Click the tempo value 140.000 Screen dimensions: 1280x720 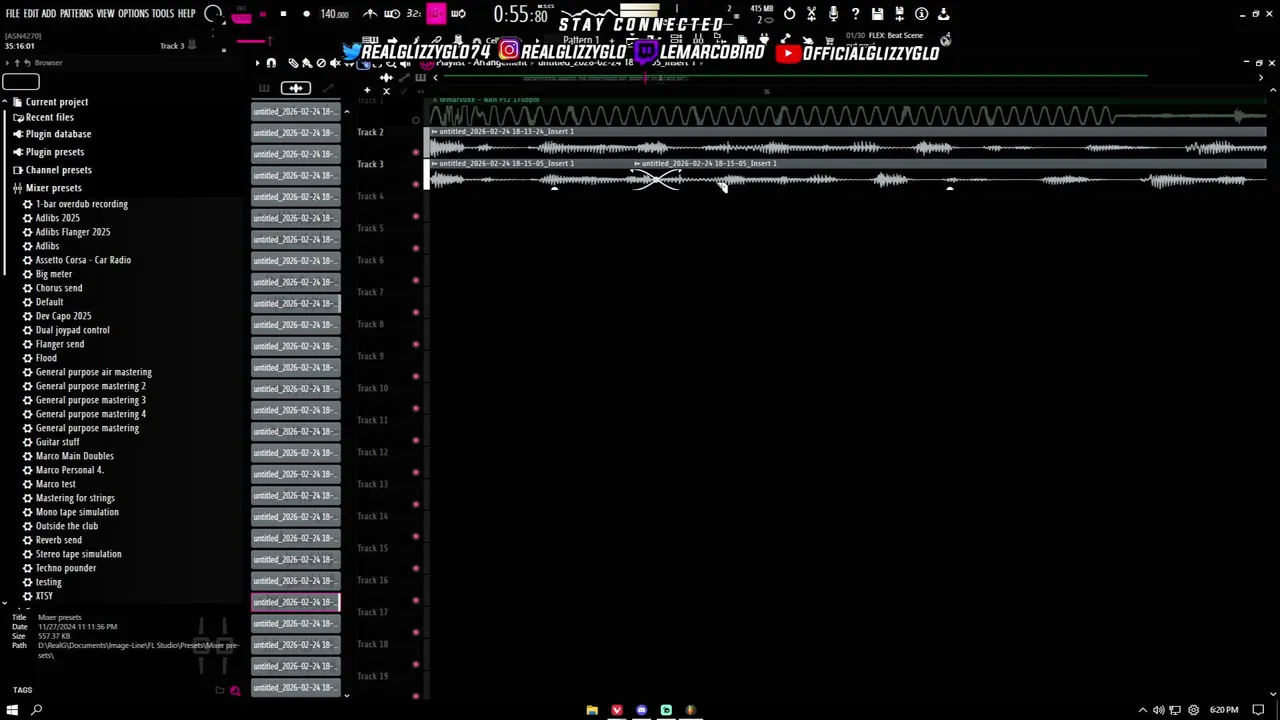pyautogui.click(x=334, y=14)
